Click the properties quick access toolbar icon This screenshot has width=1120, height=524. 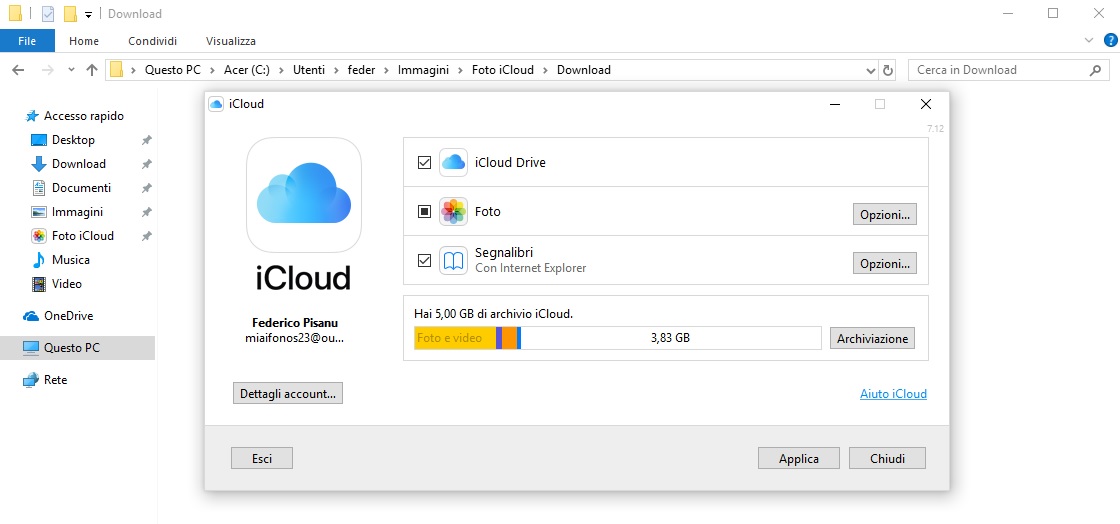(48, 14)
